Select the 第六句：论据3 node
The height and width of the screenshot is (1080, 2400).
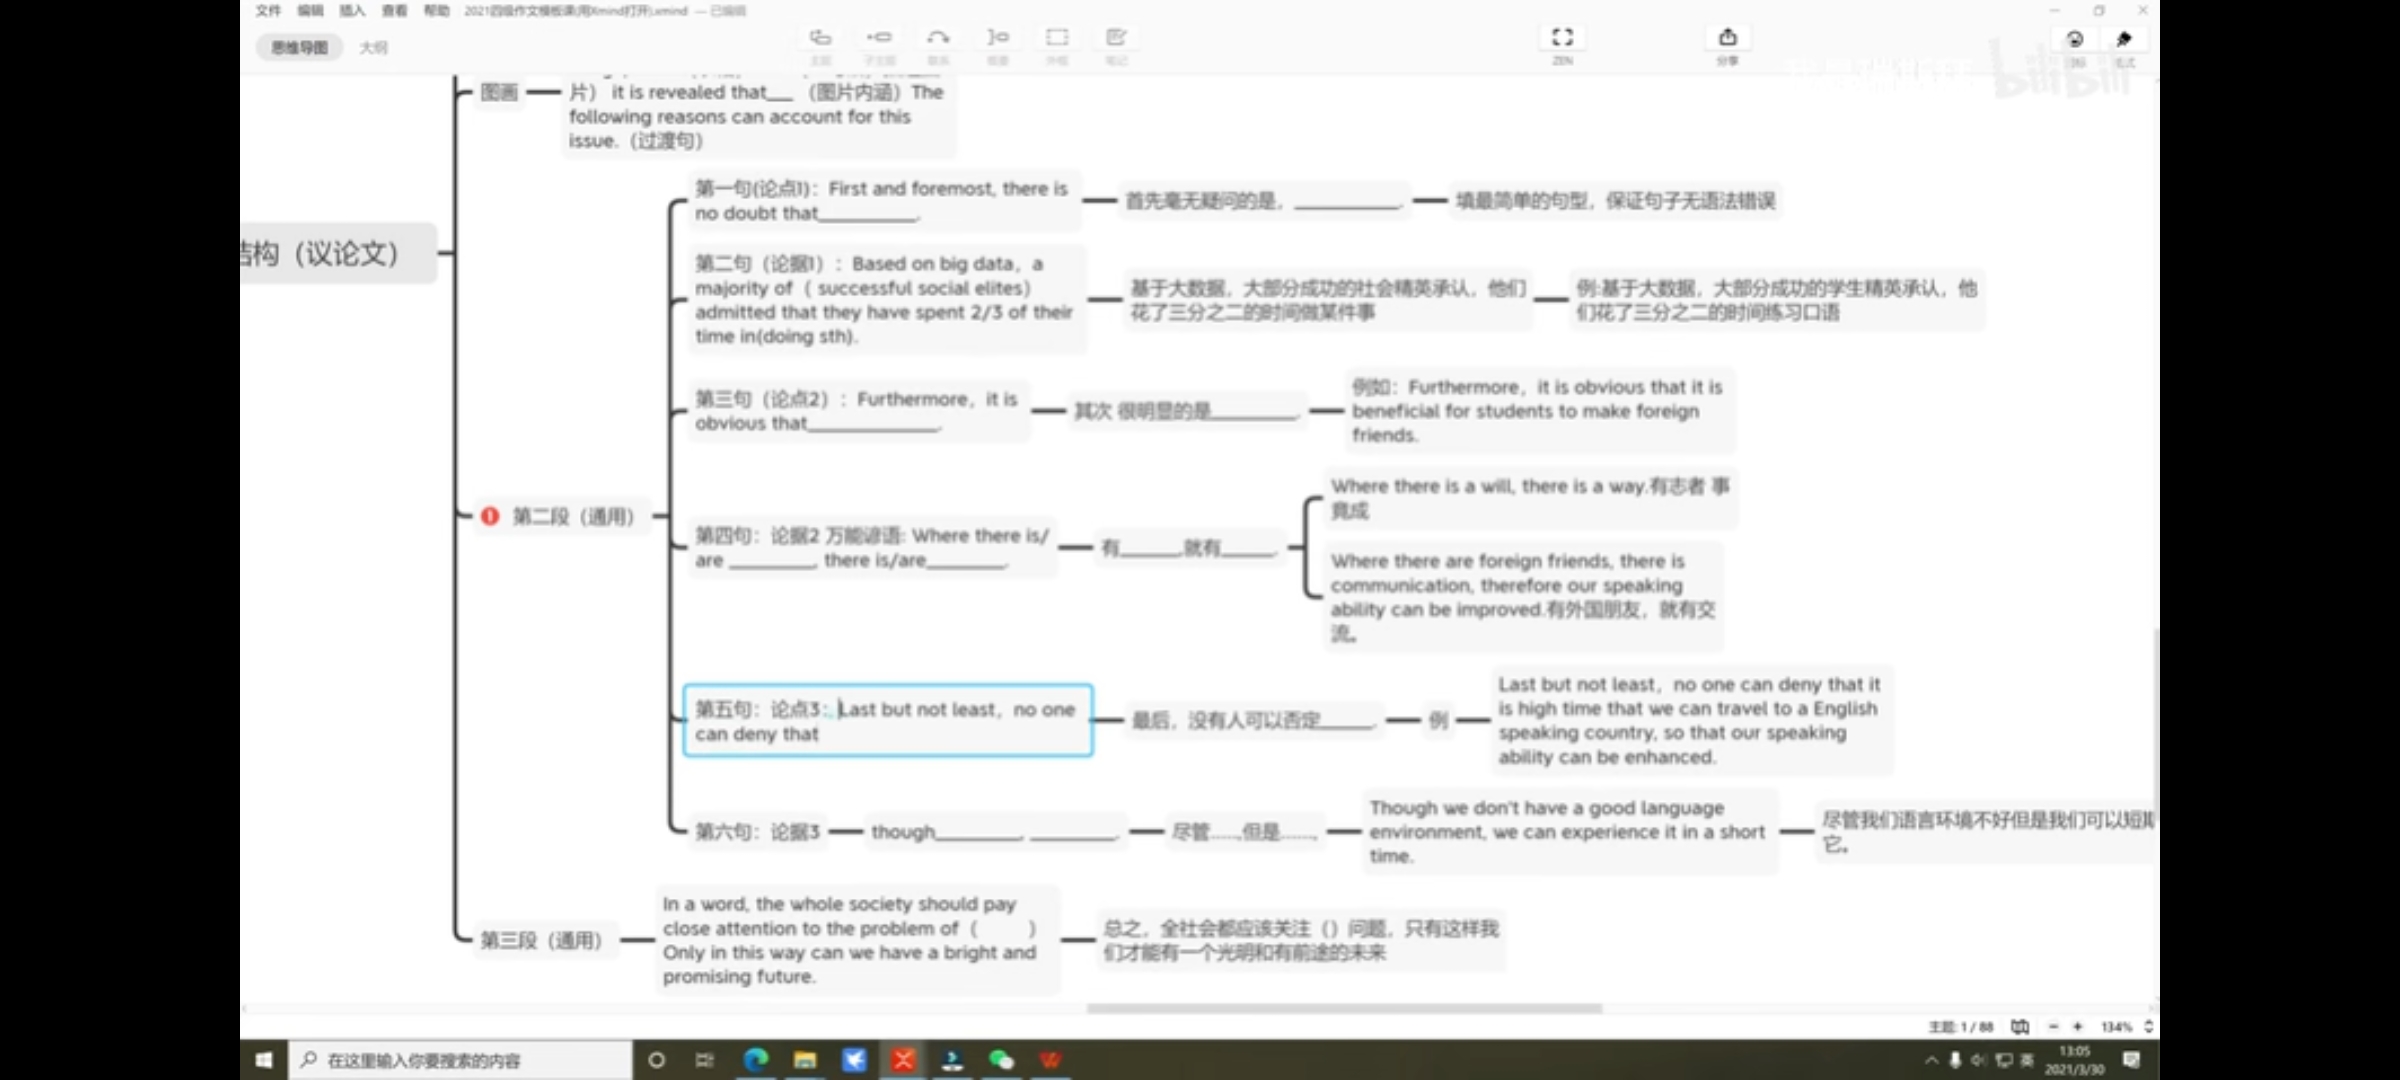757,831
